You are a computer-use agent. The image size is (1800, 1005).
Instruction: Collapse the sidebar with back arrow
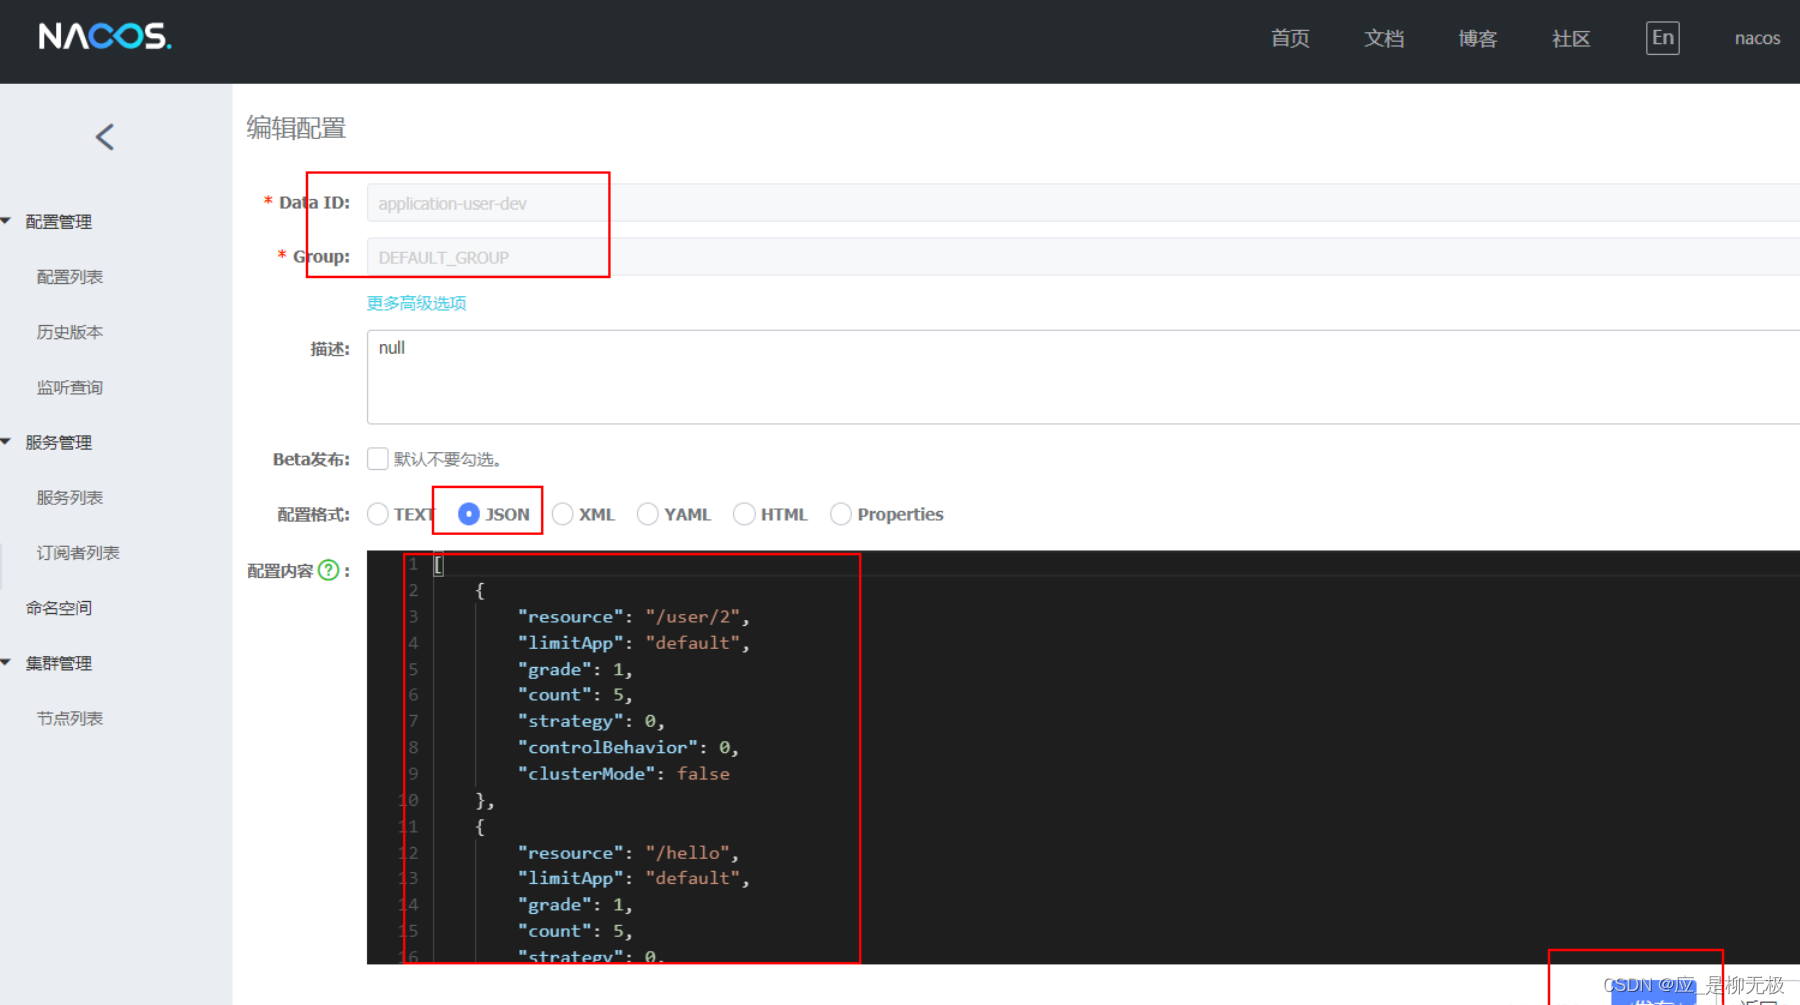[x=105, y=137]
